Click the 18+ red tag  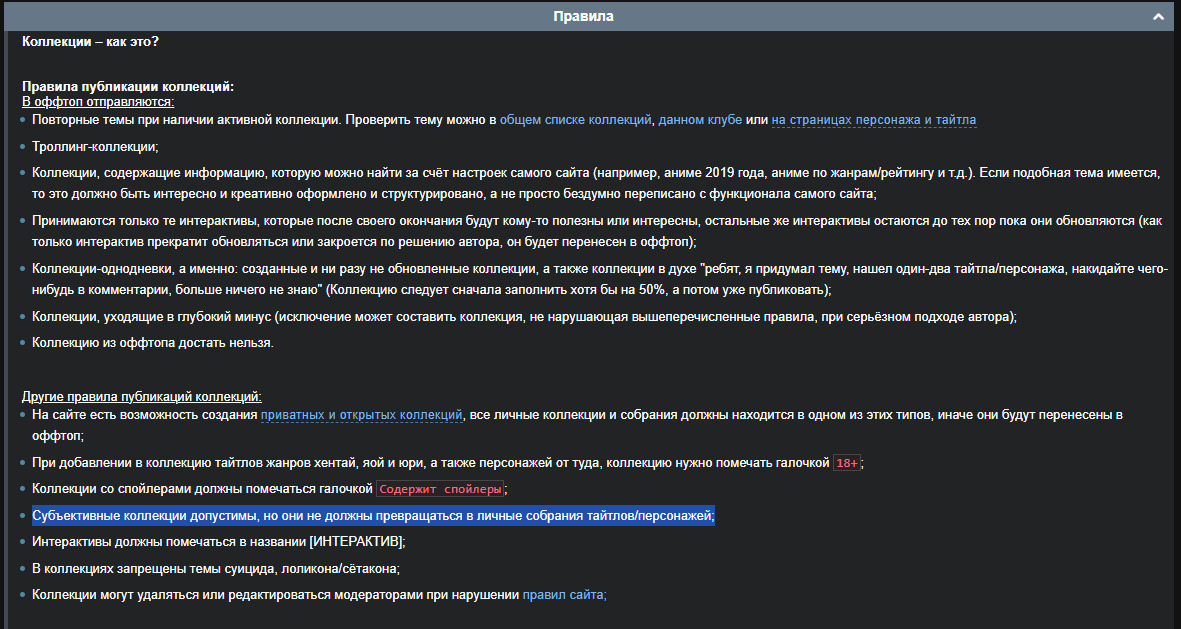(846, 463)
